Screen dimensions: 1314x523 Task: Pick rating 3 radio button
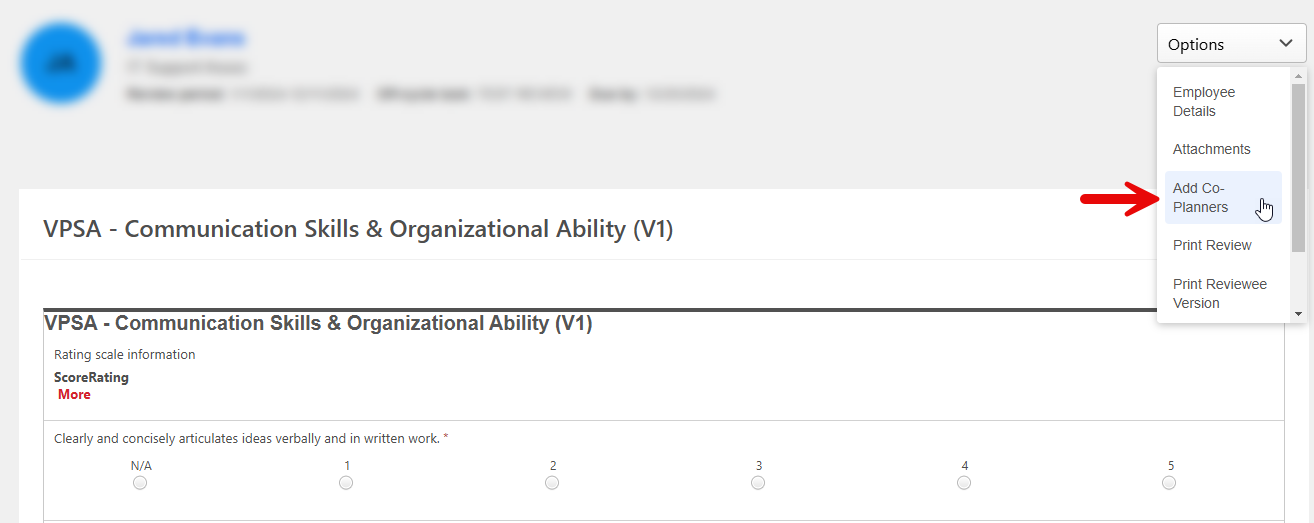click(758, 483)
